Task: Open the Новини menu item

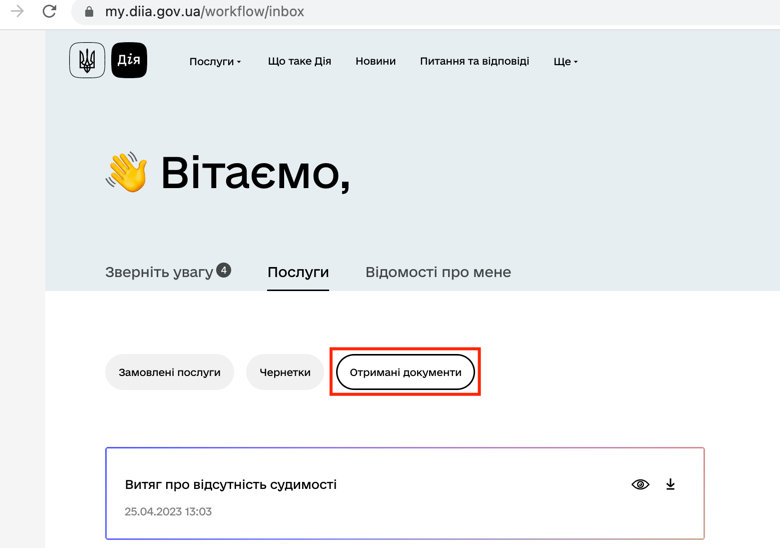Action: click(x=376, y=61)
